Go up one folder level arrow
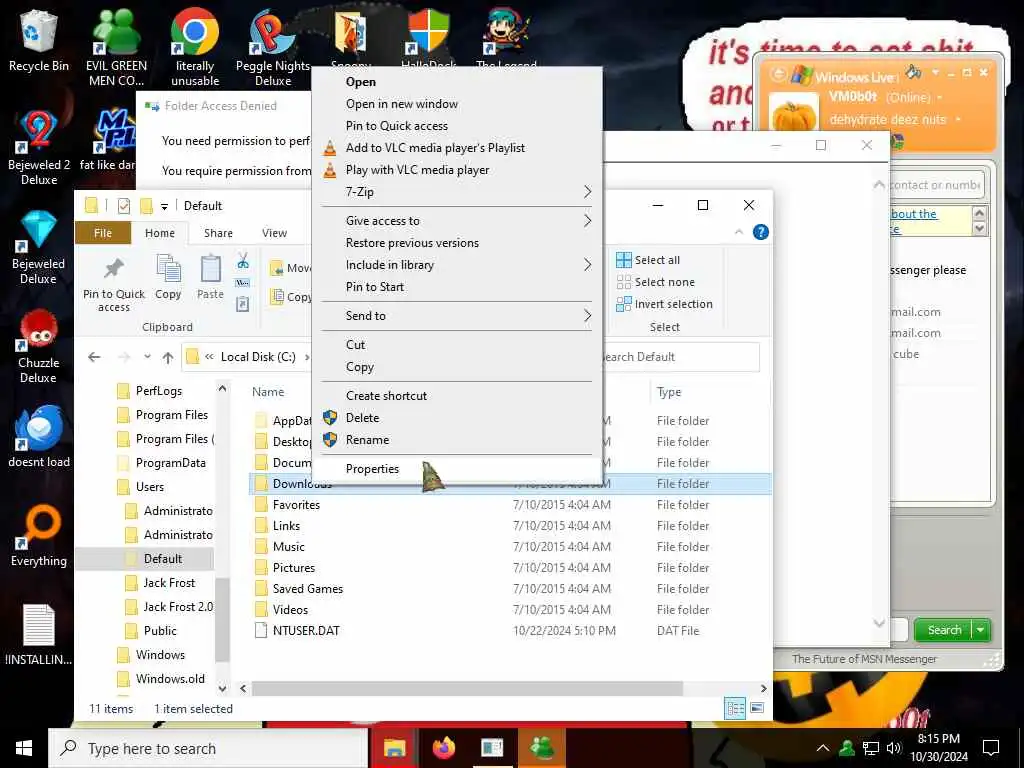Viewport: 1024px width, 768px height. click(168, 357)
